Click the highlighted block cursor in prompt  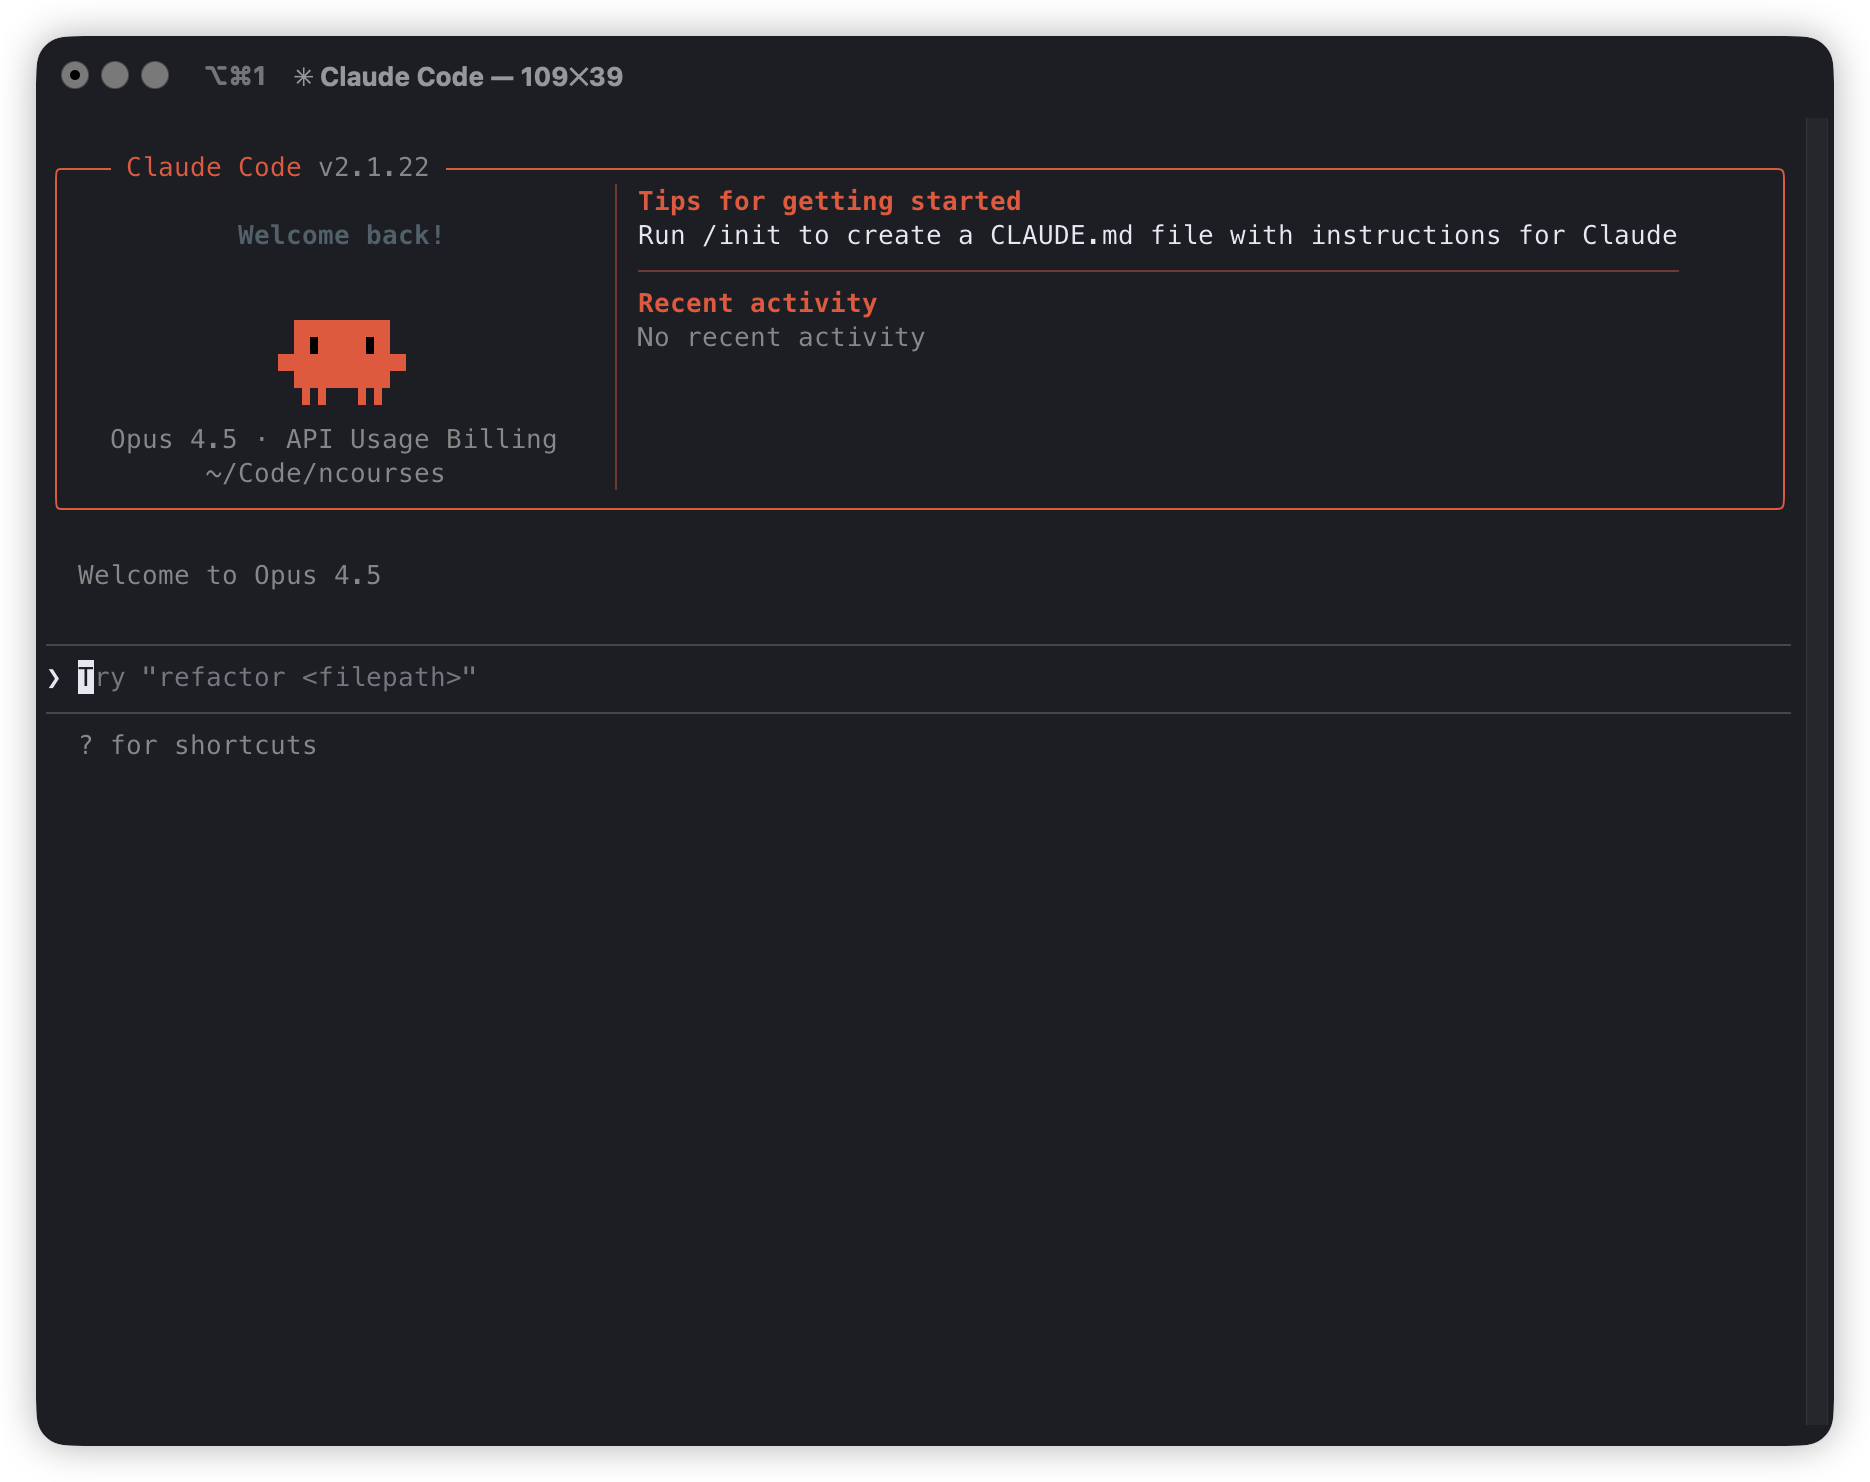click(86, 678)
